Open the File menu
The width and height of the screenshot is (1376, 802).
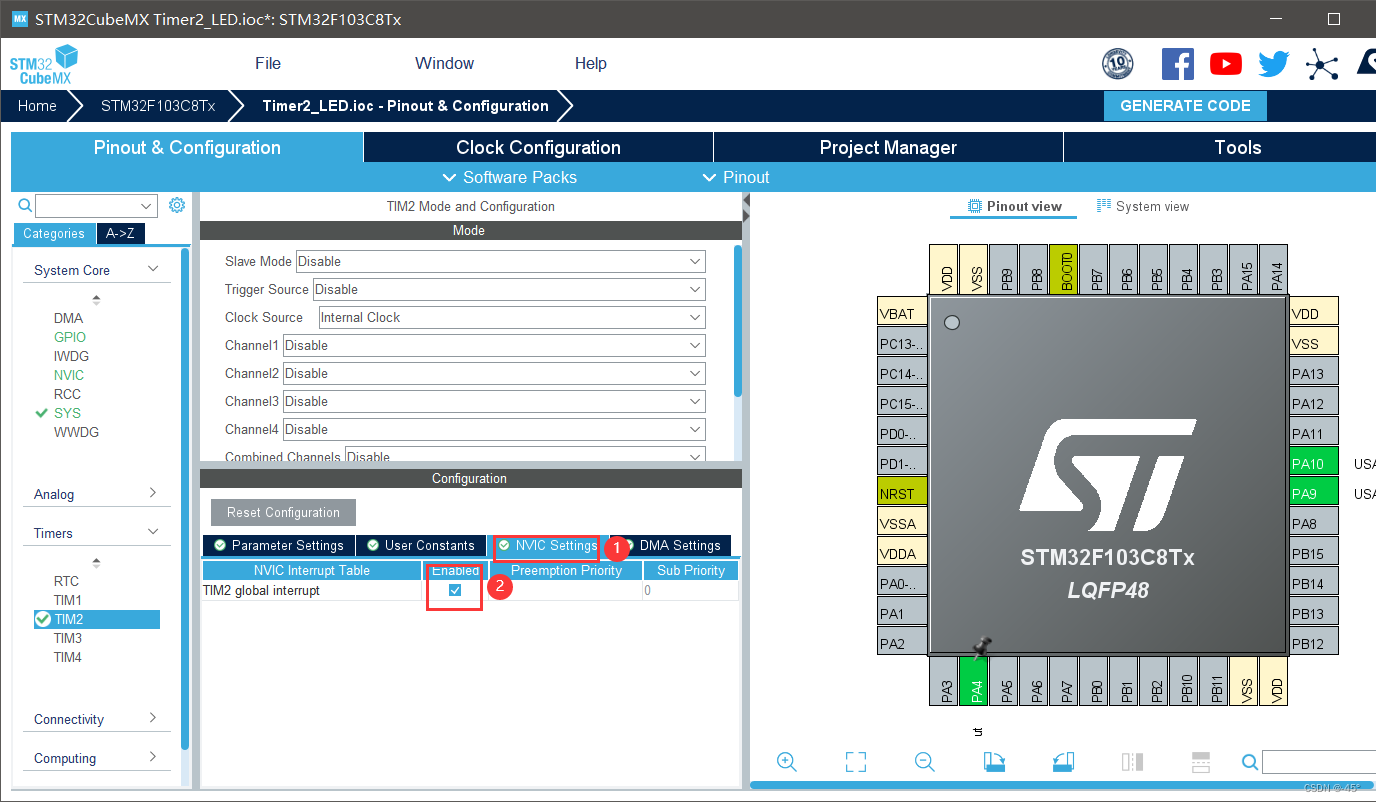[268, 63]
